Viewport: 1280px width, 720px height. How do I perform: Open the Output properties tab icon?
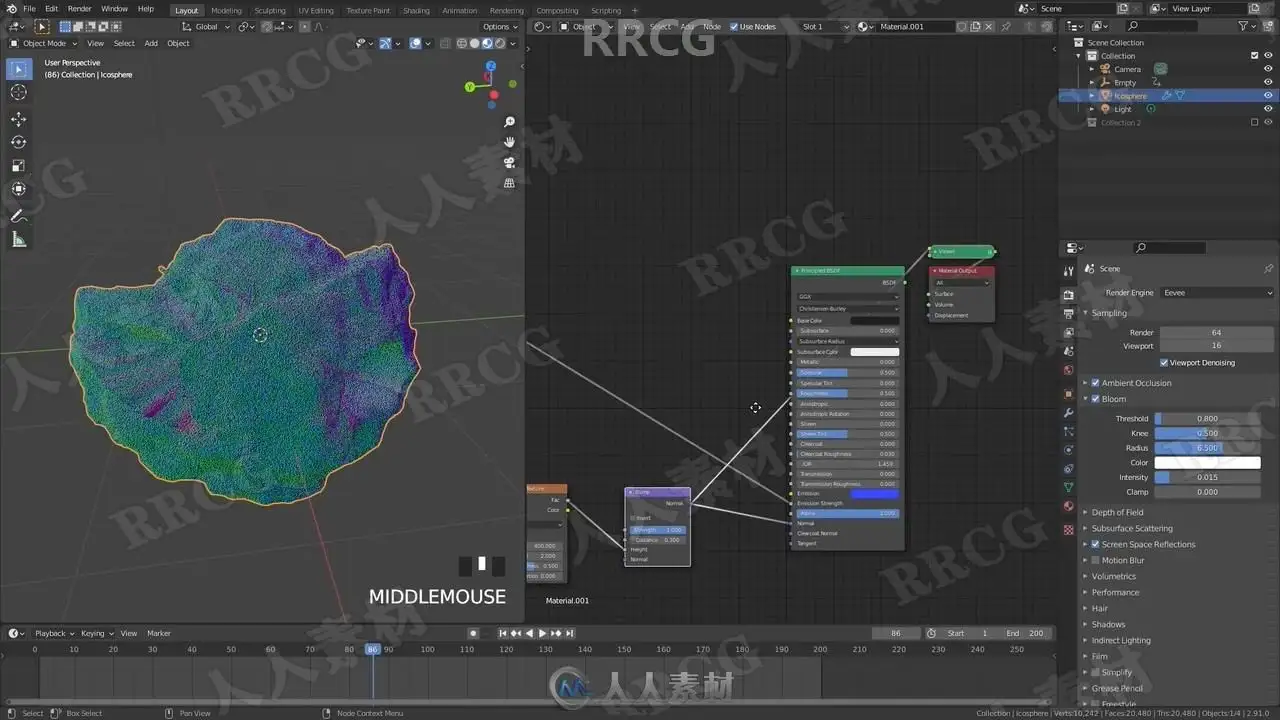[1069, 314]
